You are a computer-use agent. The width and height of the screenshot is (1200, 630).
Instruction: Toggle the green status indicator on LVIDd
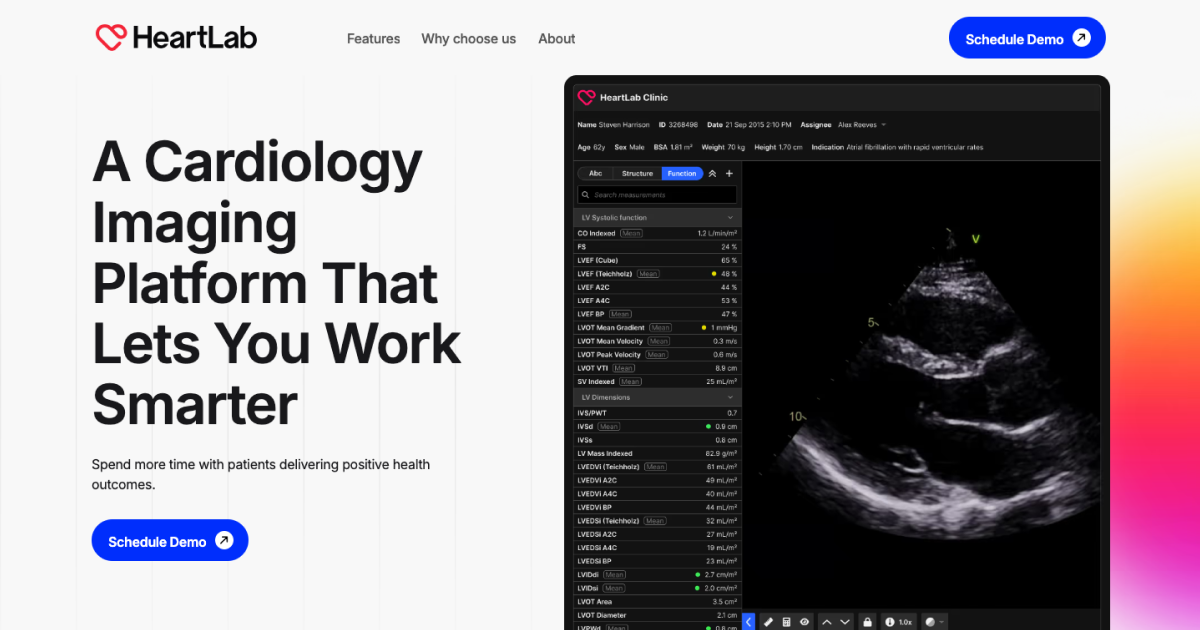coord(696,574)
